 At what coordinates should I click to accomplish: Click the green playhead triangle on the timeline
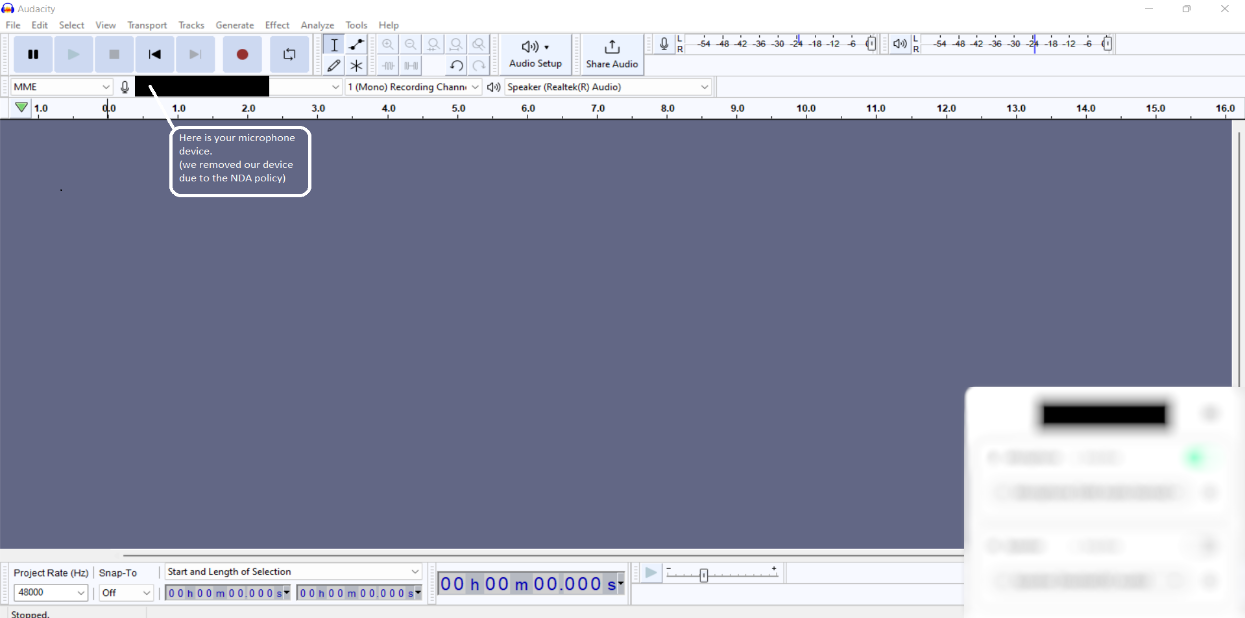(21, 107)
